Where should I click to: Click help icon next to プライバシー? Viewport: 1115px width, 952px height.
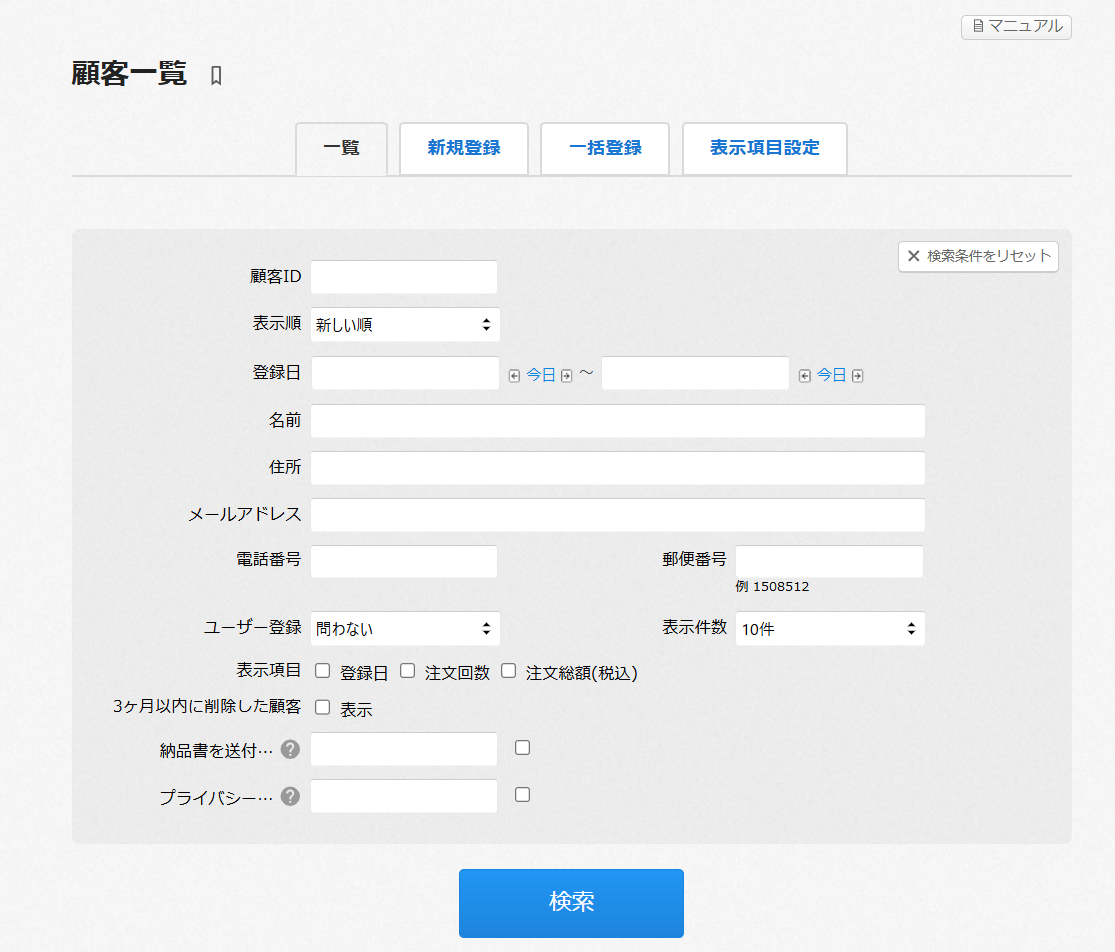pos(290,797)
